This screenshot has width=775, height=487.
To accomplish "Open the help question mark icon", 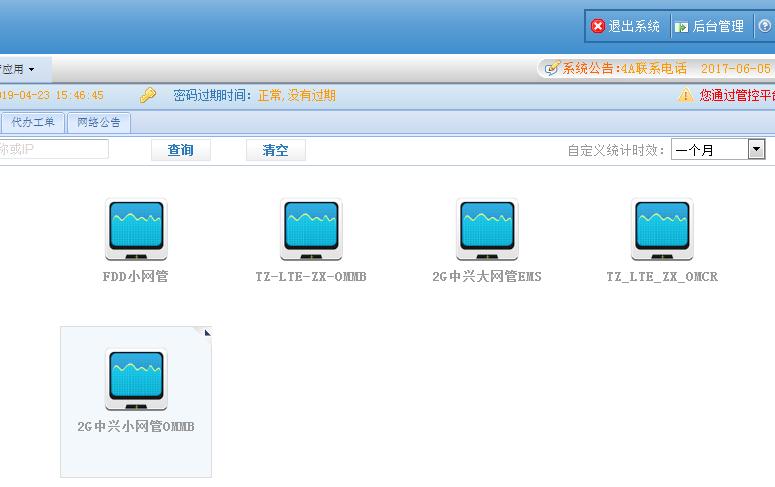I will point(765,26).
